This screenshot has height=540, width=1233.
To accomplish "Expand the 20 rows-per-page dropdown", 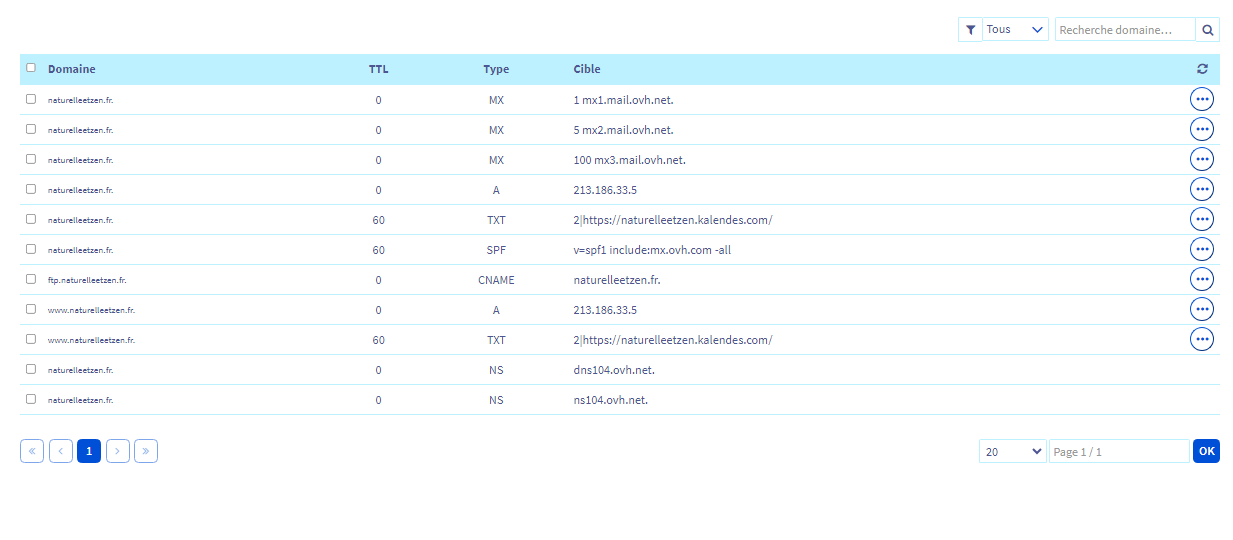I will pos(1012,451).
